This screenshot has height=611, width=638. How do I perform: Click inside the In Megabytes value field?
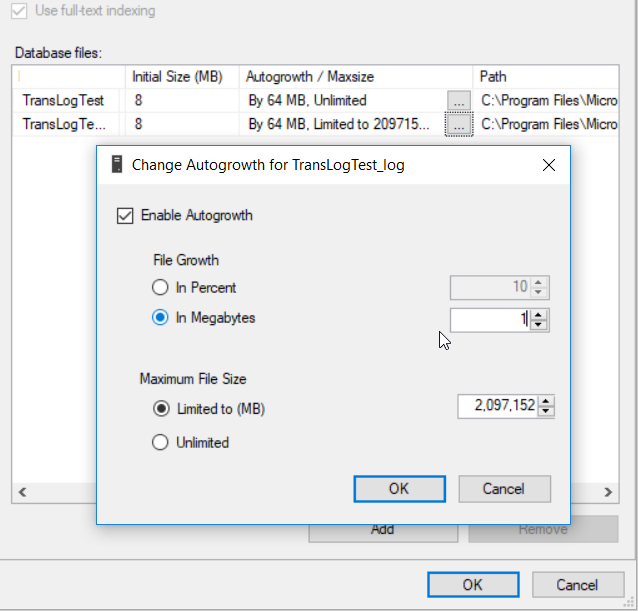[489, 320]
